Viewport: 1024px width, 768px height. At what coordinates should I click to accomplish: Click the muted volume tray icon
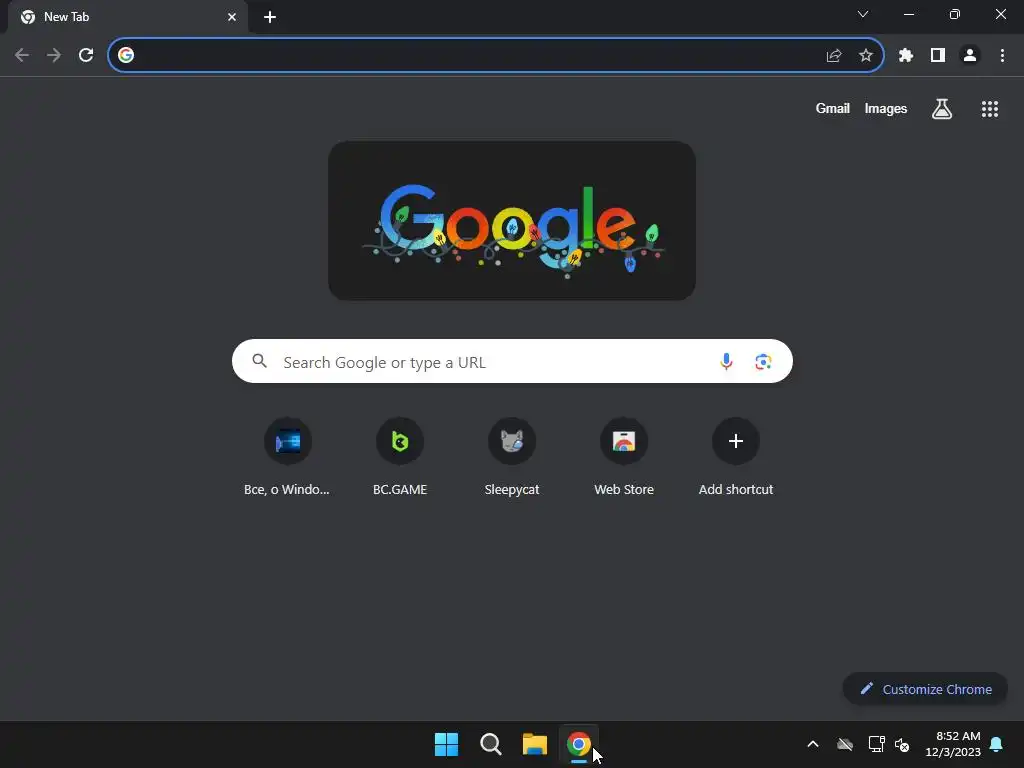(903, 744)
